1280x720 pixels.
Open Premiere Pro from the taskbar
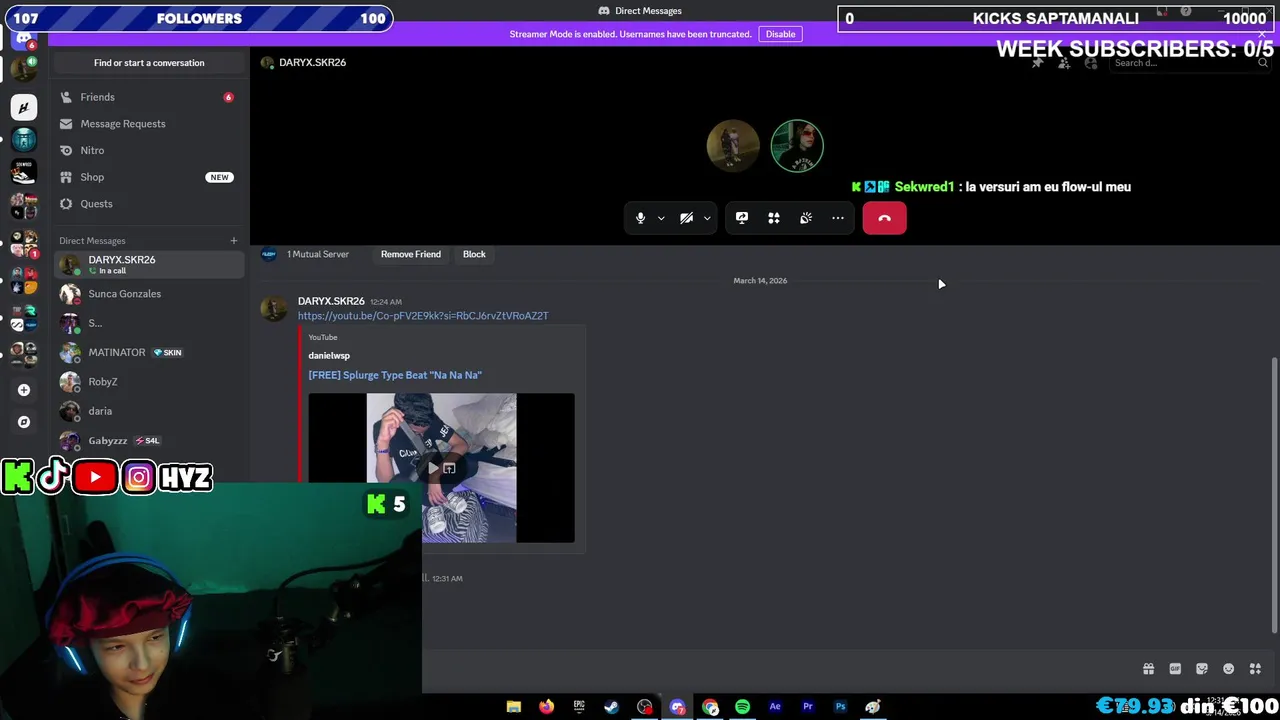808,707
